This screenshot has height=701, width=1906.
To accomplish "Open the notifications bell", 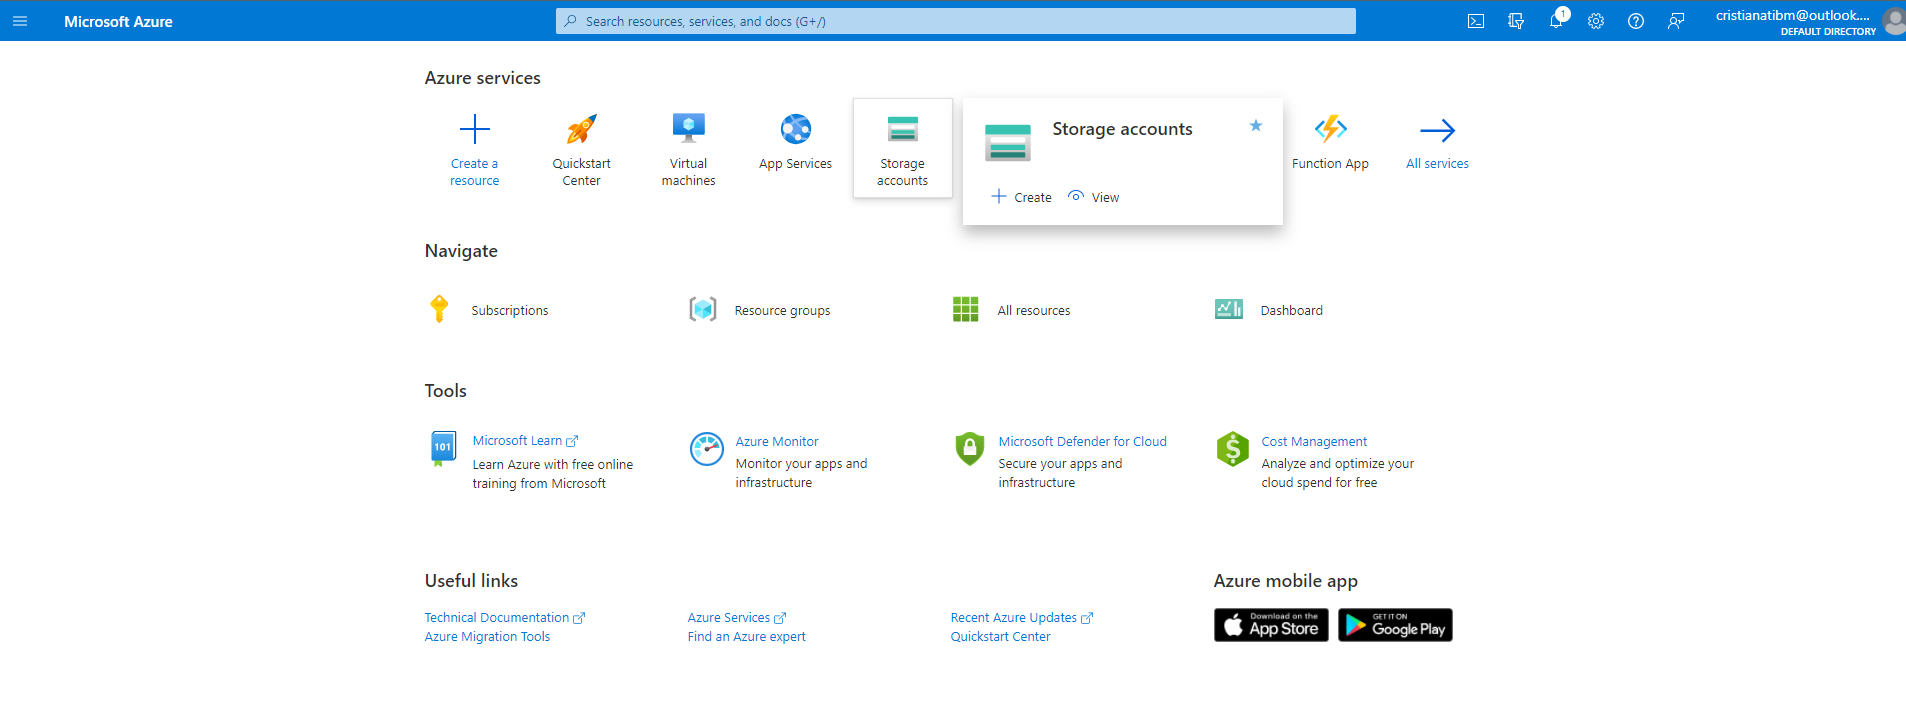I will coord(1556,21).
